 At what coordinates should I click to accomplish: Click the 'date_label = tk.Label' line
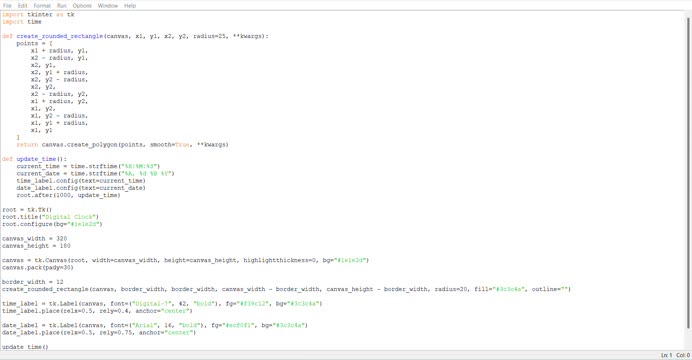click(x=155, y=325)
